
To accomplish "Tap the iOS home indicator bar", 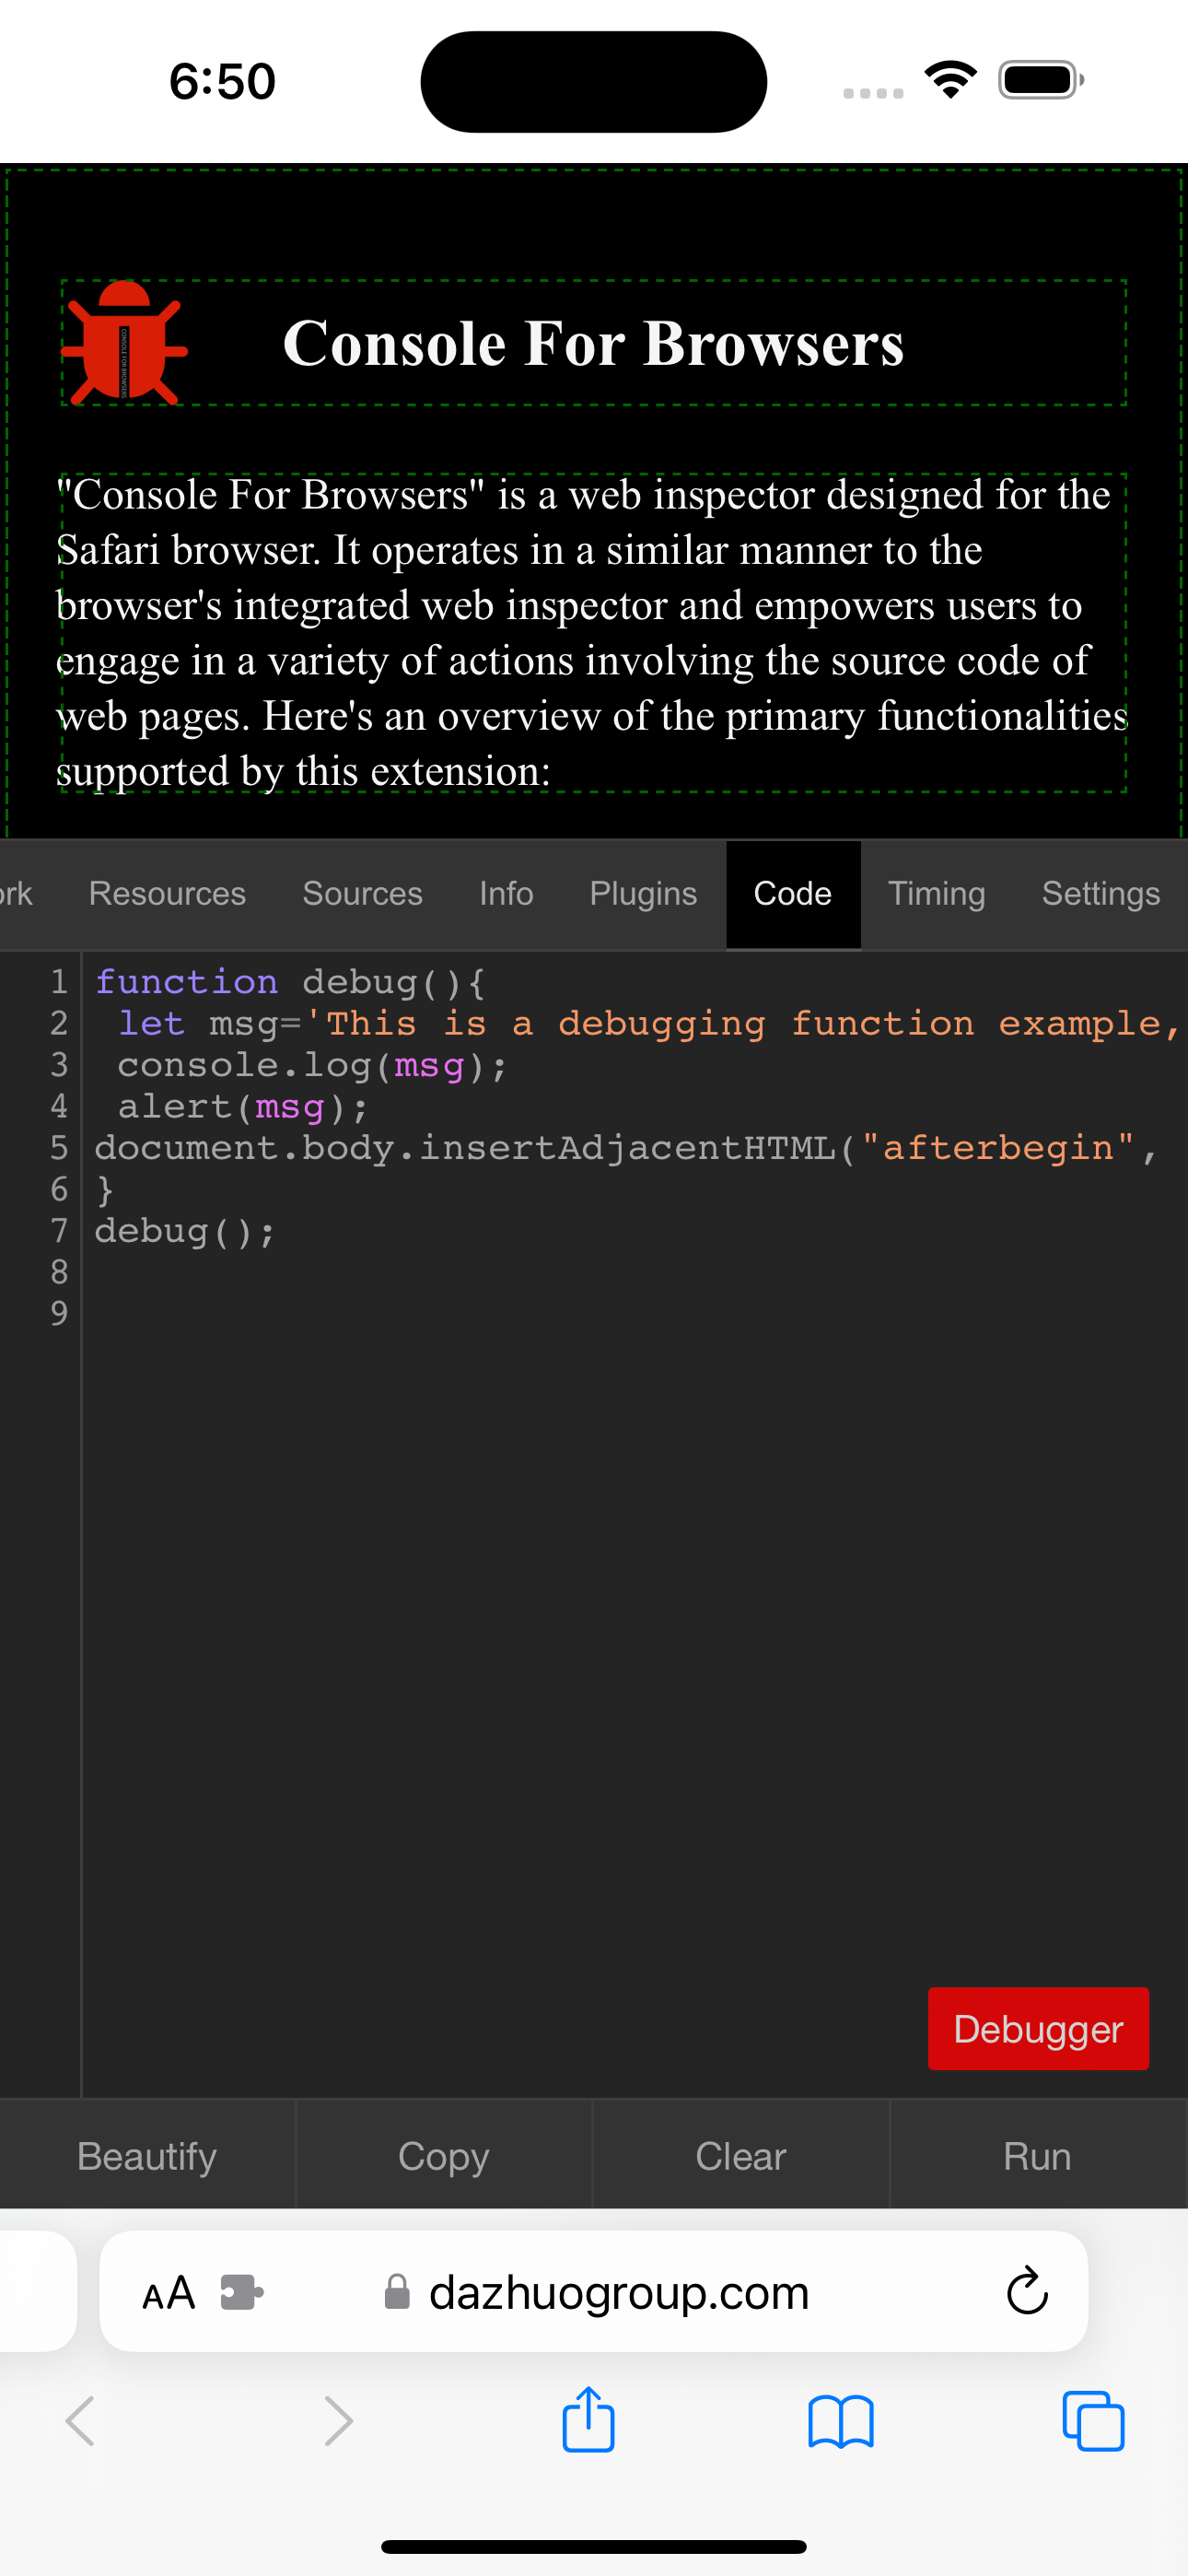I will 594,2546.
